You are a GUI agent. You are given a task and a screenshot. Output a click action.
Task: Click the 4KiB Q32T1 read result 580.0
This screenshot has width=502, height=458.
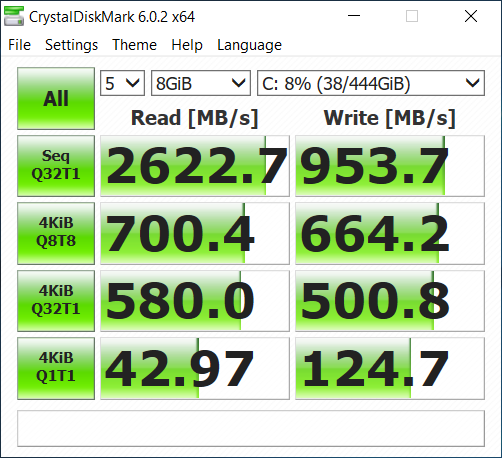tap(195, 301)
